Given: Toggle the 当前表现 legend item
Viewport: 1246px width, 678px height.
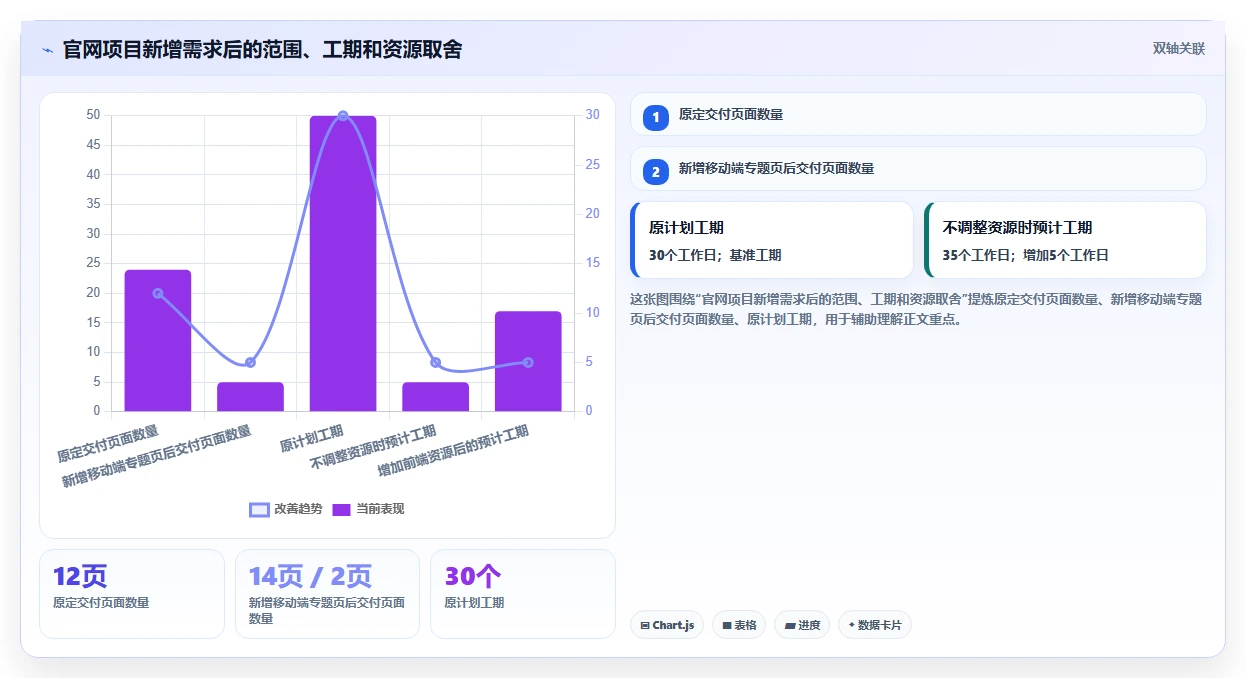Looking at the screenshot, I should tap(368, 509).
